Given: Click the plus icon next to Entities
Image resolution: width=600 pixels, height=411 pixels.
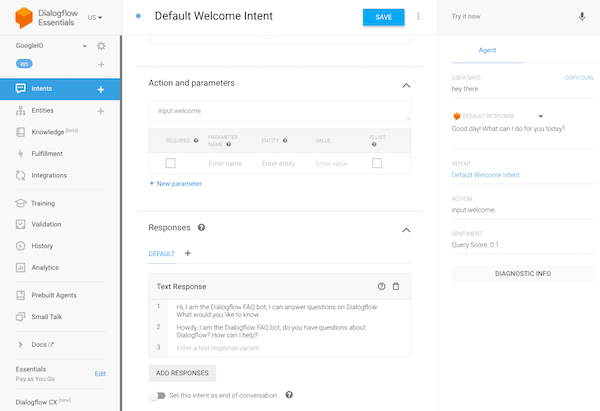Looking at the screenshot, I should tap(101, 111).
